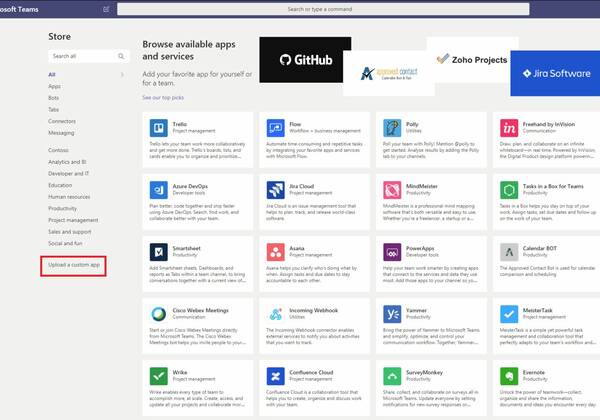Viewport: 600px width, 420px height.
Task: Click the SurveyMonkey app title
Action: [424, 372]
